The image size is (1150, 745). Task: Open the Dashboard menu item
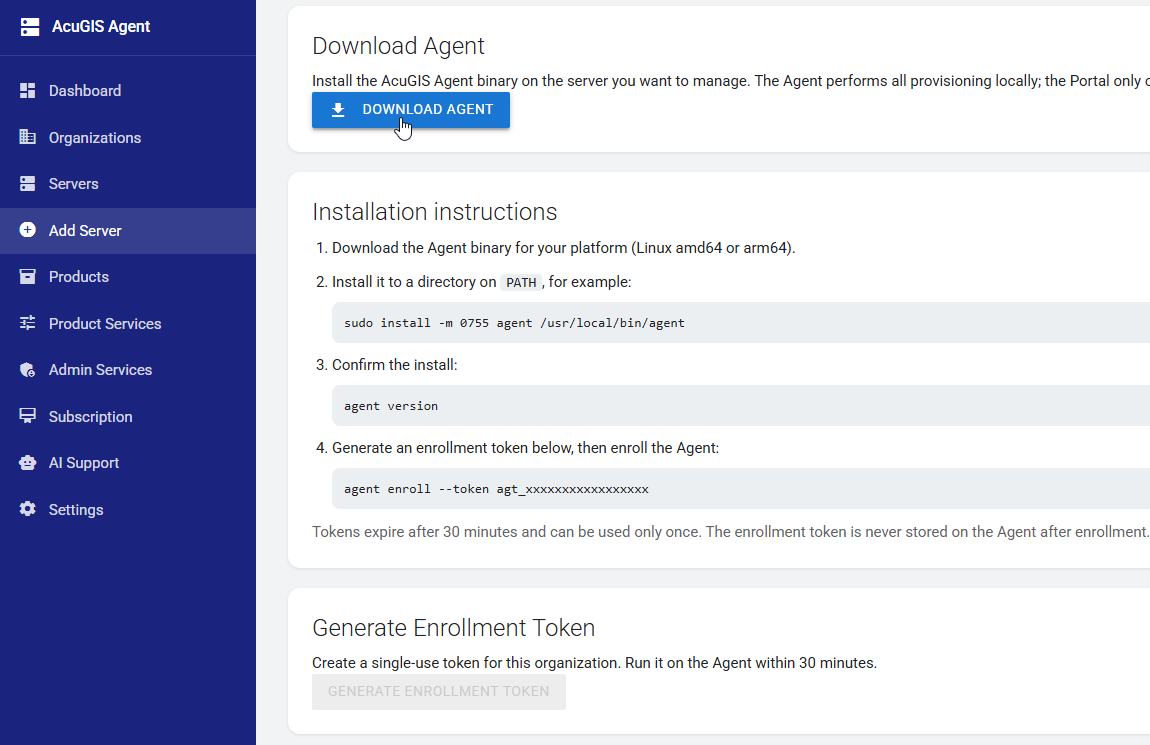click(128, 91)
